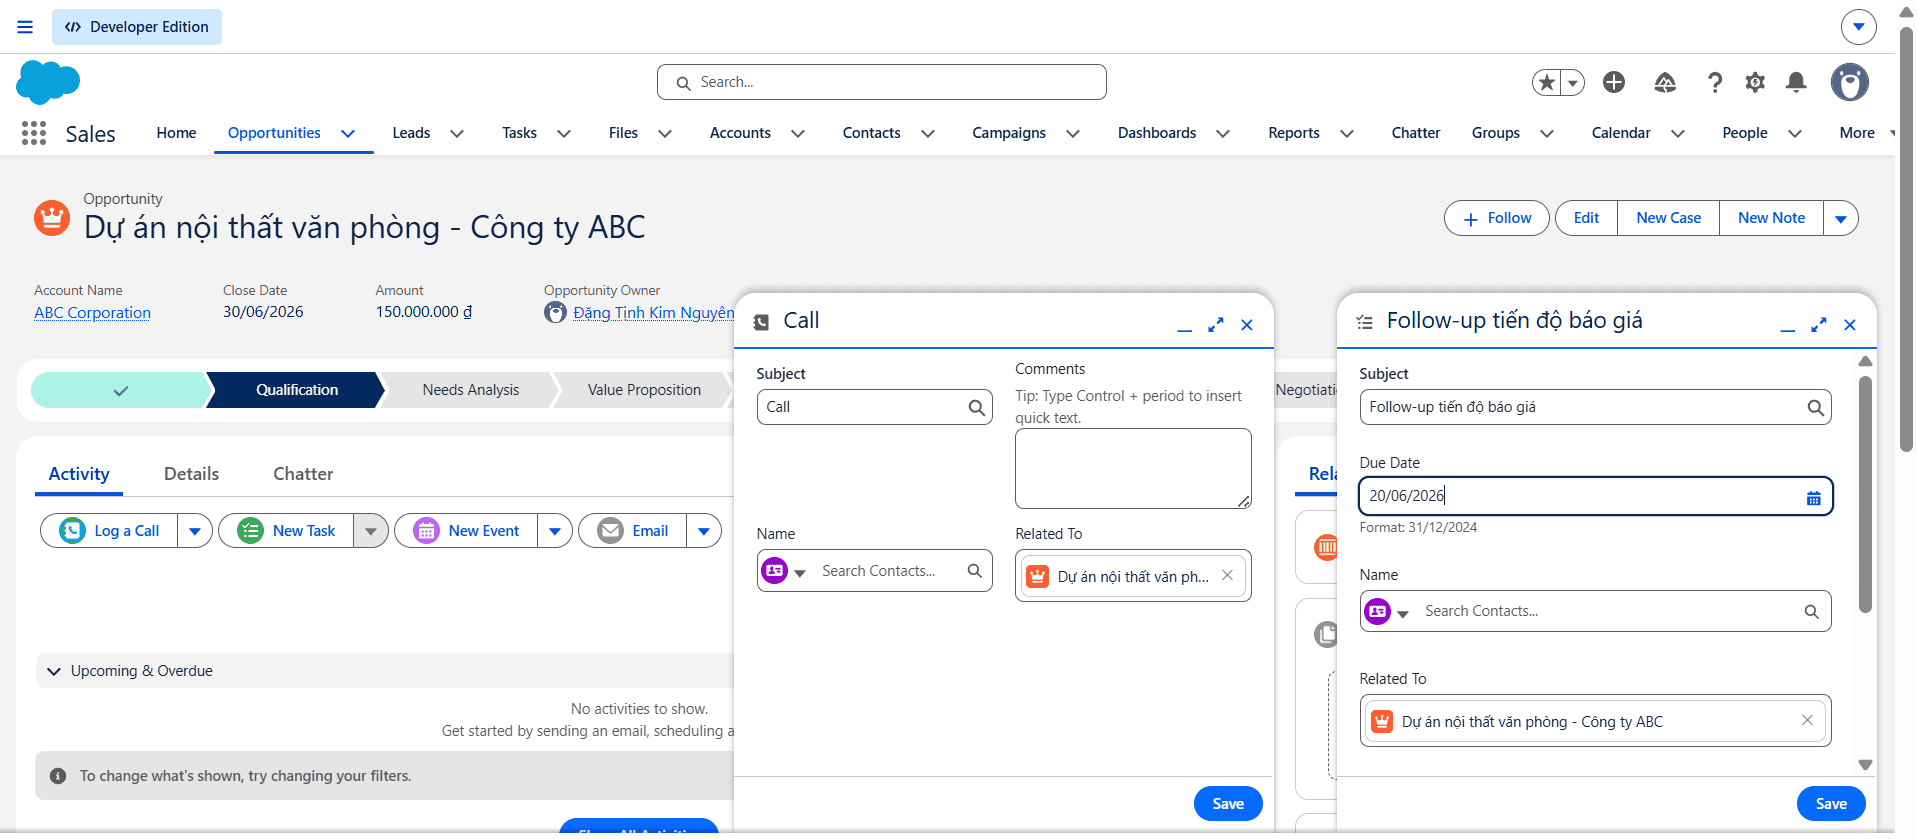Viewport: 1917px width, 839px height.
Task: Click the Follow button
Action: point(1497,218)
